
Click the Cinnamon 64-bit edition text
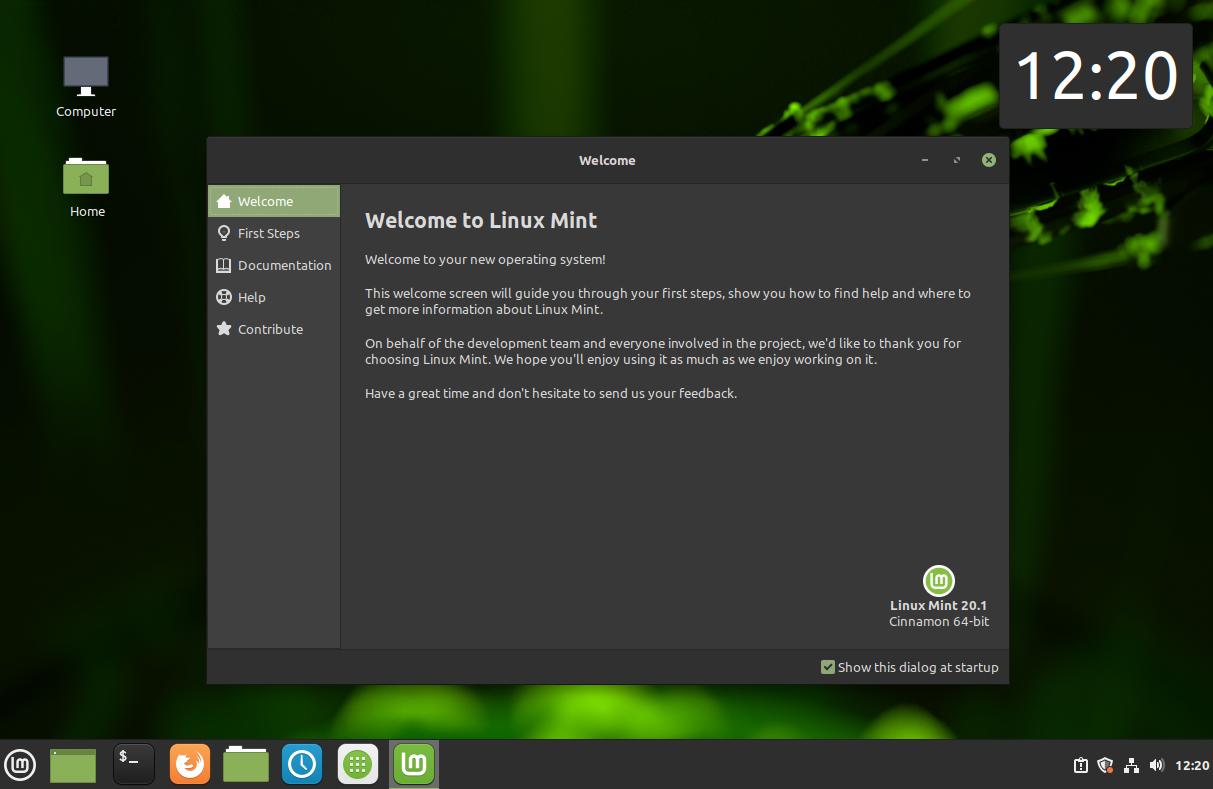[939, 622]
